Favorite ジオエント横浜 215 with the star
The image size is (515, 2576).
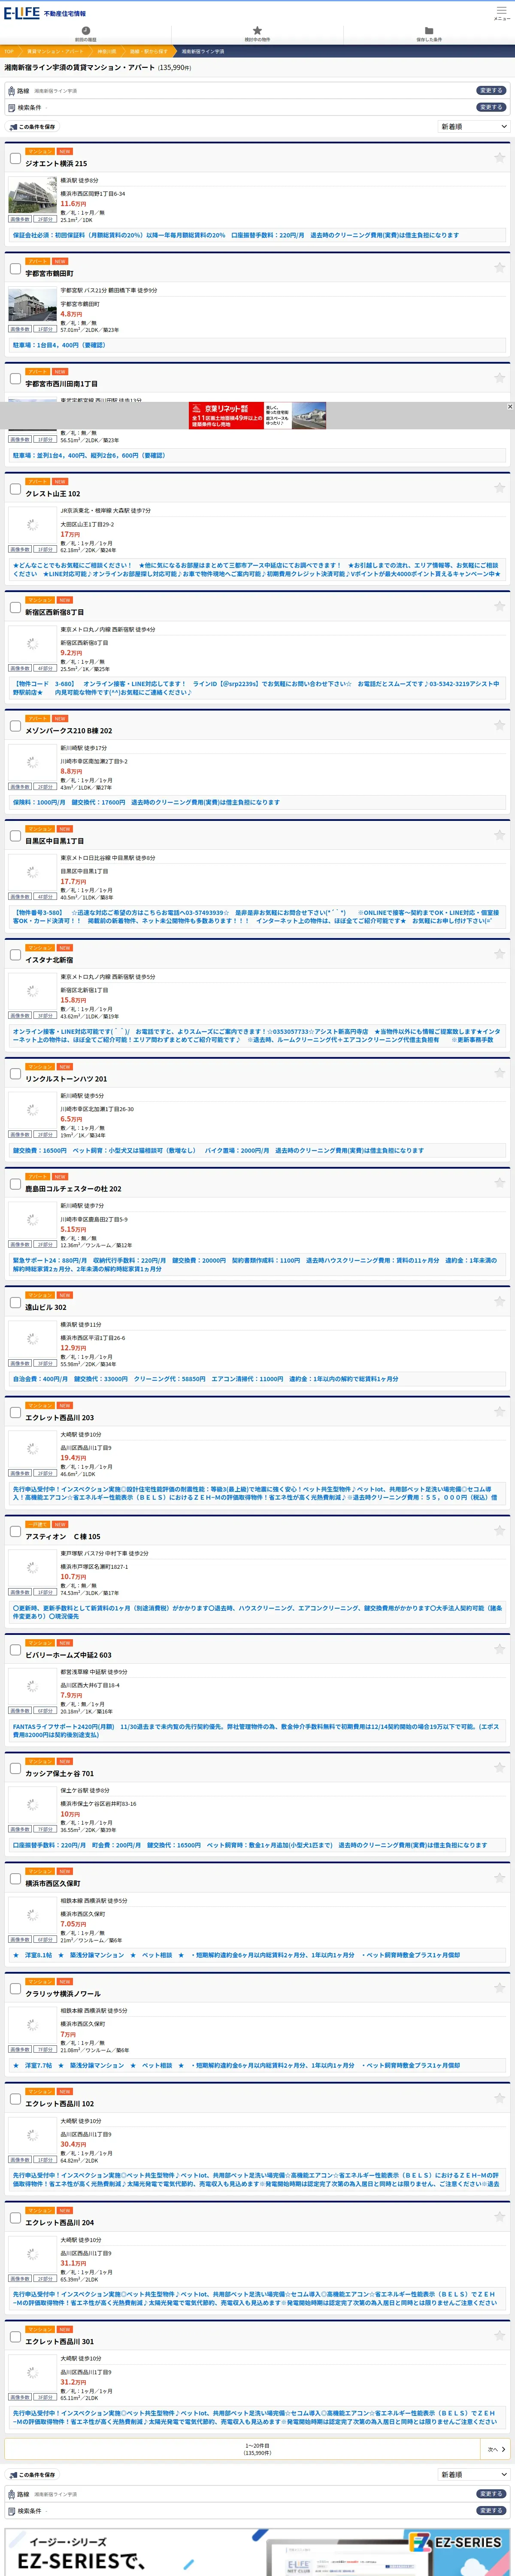pos(499,157)
